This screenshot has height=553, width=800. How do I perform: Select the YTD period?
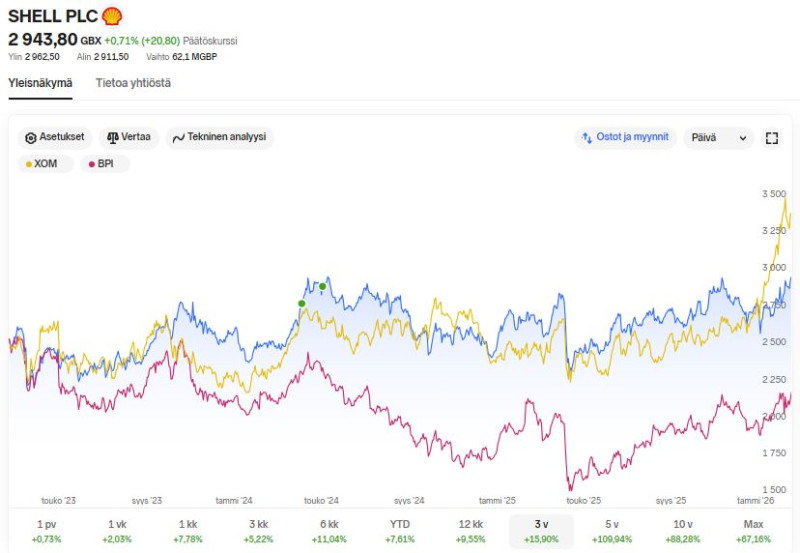(400, 532)
